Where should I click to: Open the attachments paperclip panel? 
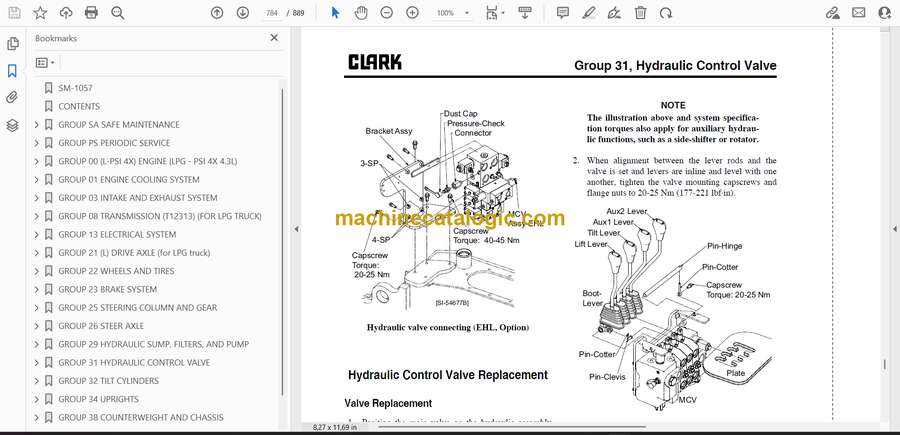(13, 98)
